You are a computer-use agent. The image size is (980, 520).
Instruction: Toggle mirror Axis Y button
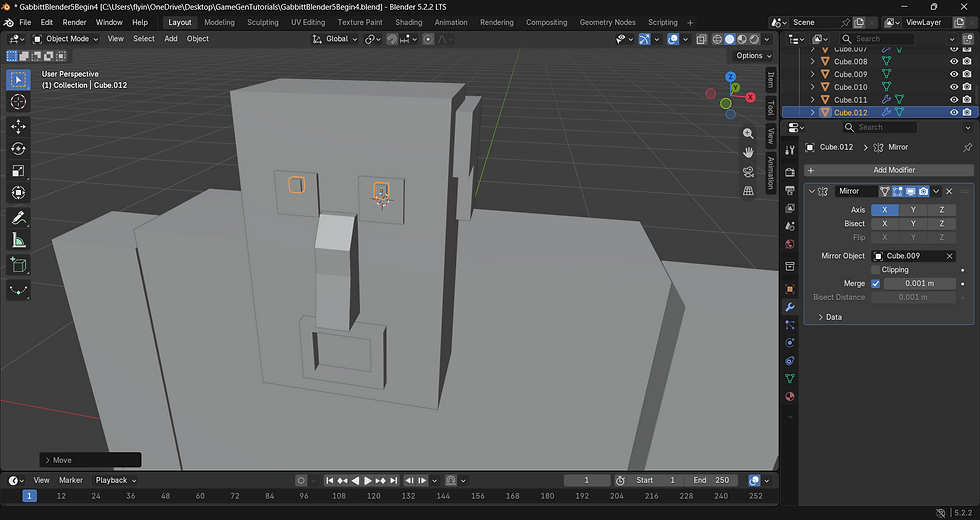[x=913, y=210]
